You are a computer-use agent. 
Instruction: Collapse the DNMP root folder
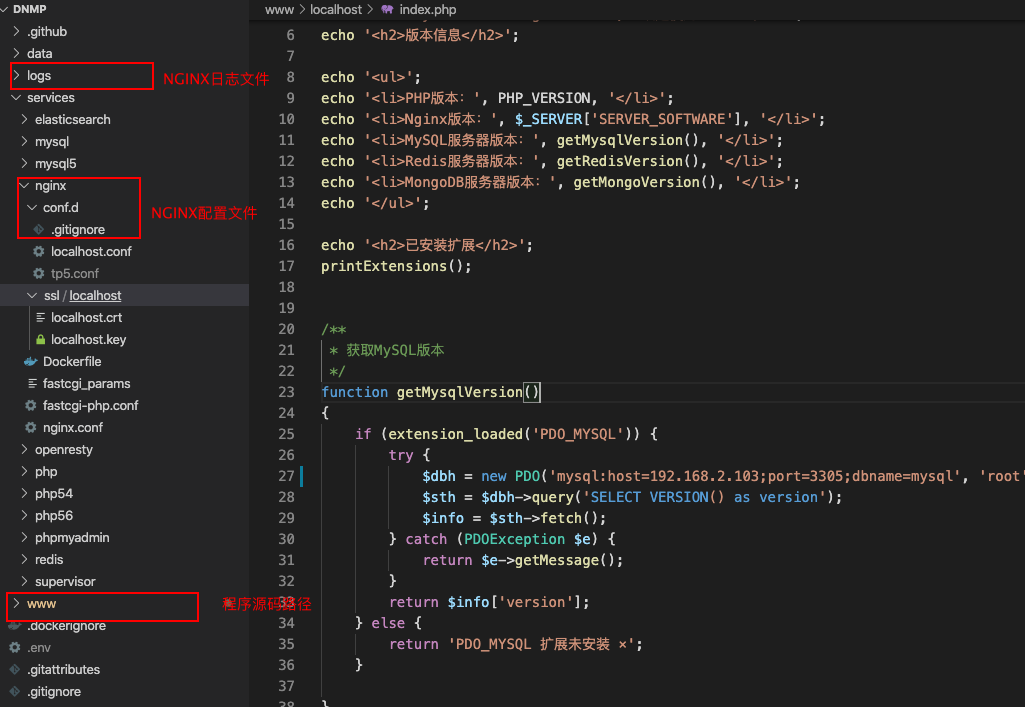[5, 9]
